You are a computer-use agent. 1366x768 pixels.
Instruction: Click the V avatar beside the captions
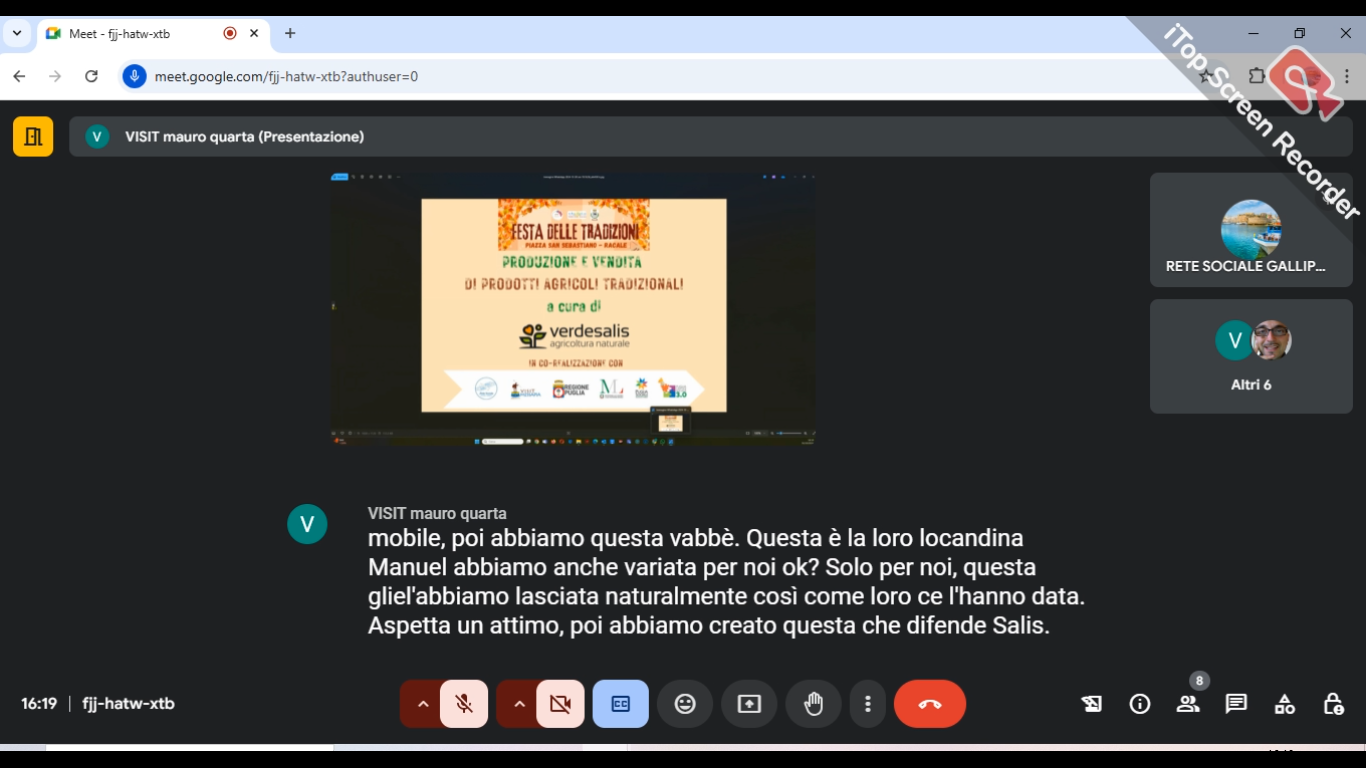(307, 524)
